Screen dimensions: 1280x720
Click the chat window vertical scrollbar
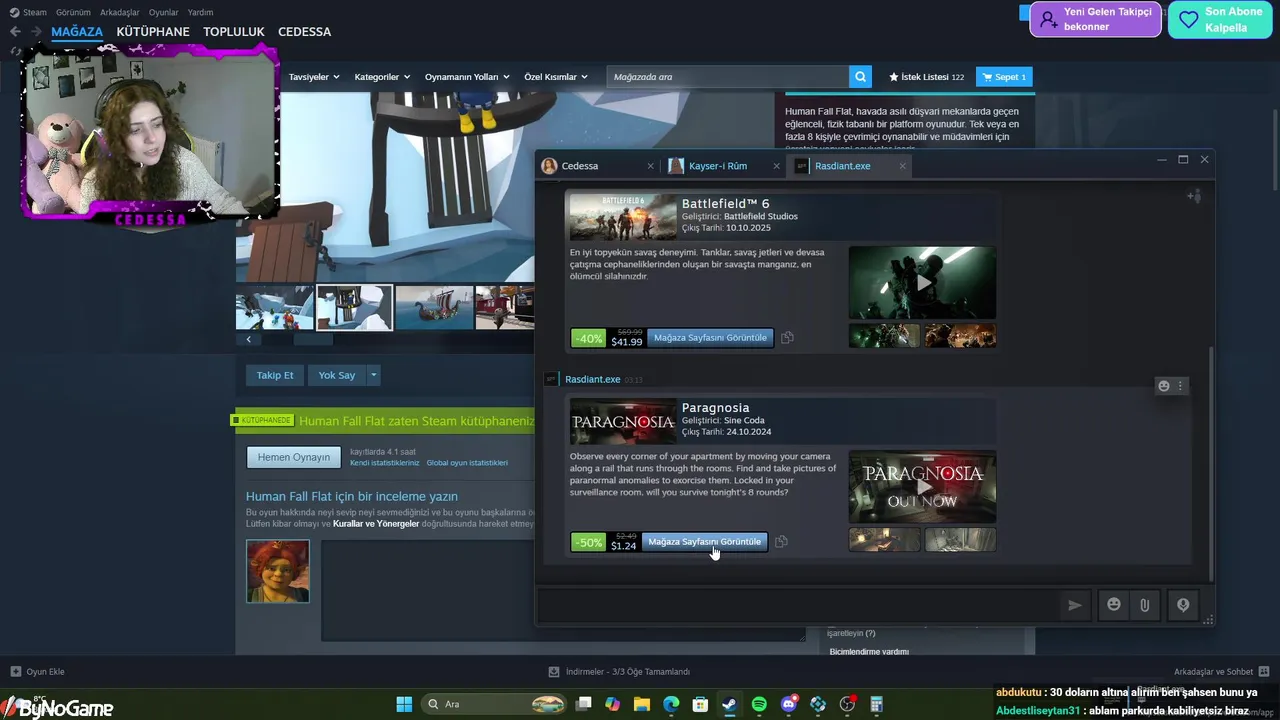click(1210, 462)
